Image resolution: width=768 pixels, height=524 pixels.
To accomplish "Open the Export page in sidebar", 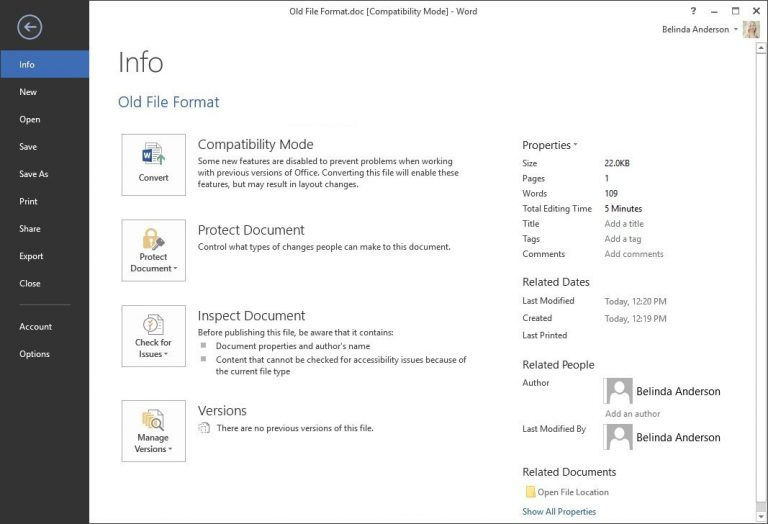I will (x=45, y=256).
